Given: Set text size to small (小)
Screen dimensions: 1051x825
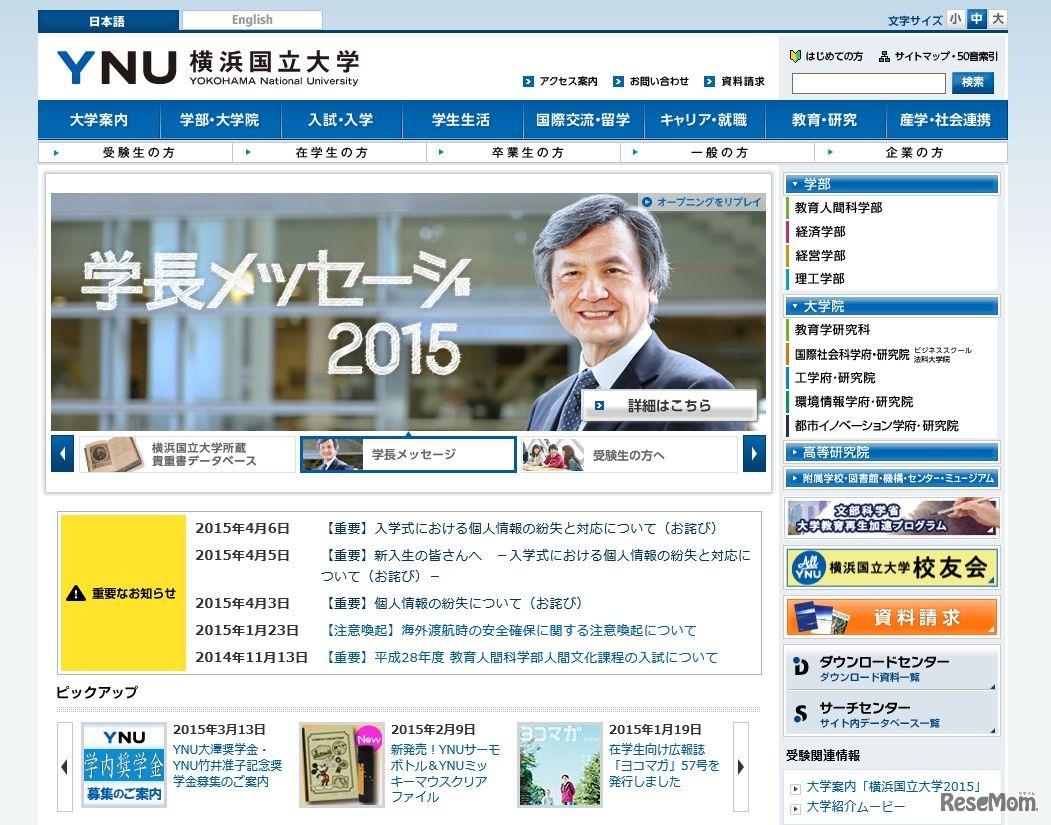Looking at the screenshot, I should click(x=955, y=19).
